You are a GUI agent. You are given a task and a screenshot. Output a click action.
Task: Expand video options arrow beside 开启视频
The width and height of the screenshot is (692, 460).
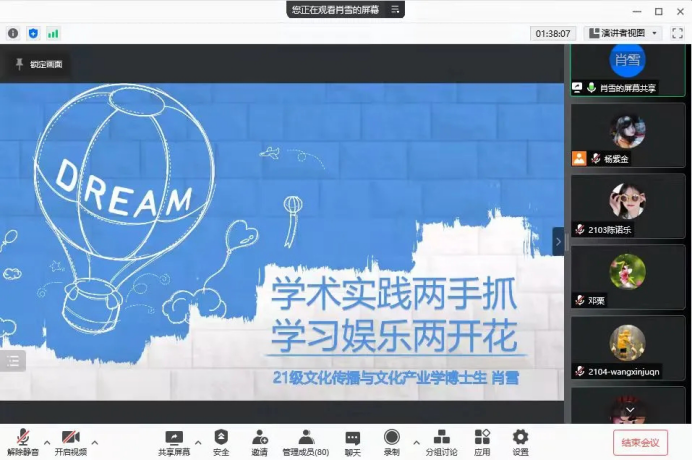tap(95, 442)
